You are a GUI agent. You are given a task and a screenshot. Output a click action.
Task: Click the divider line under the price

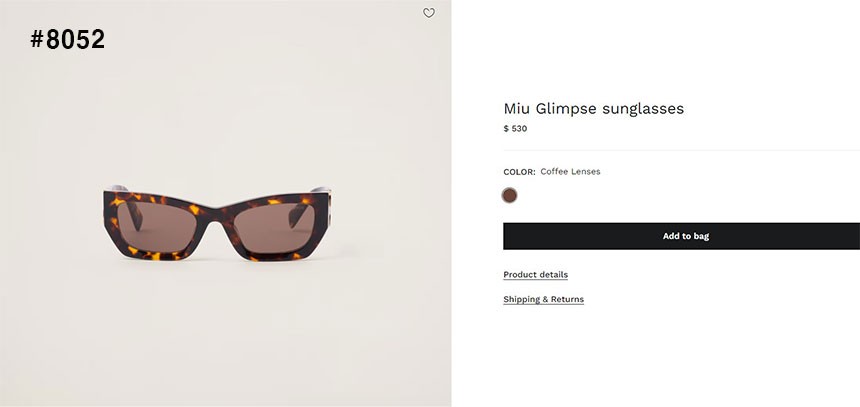click(680, 150)
